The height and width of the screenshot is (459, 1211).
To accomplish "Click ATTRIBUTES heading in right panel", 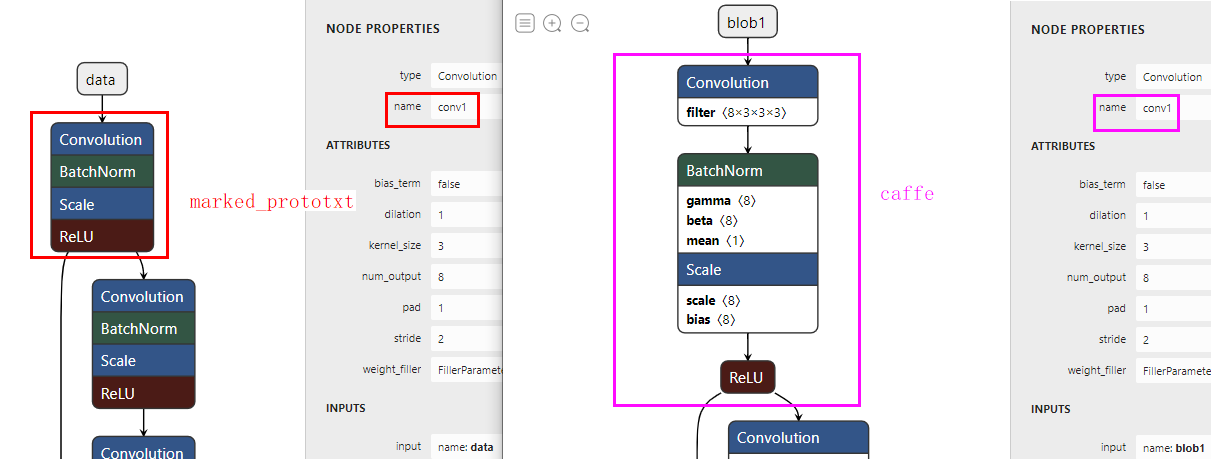I will [1063, 146].
